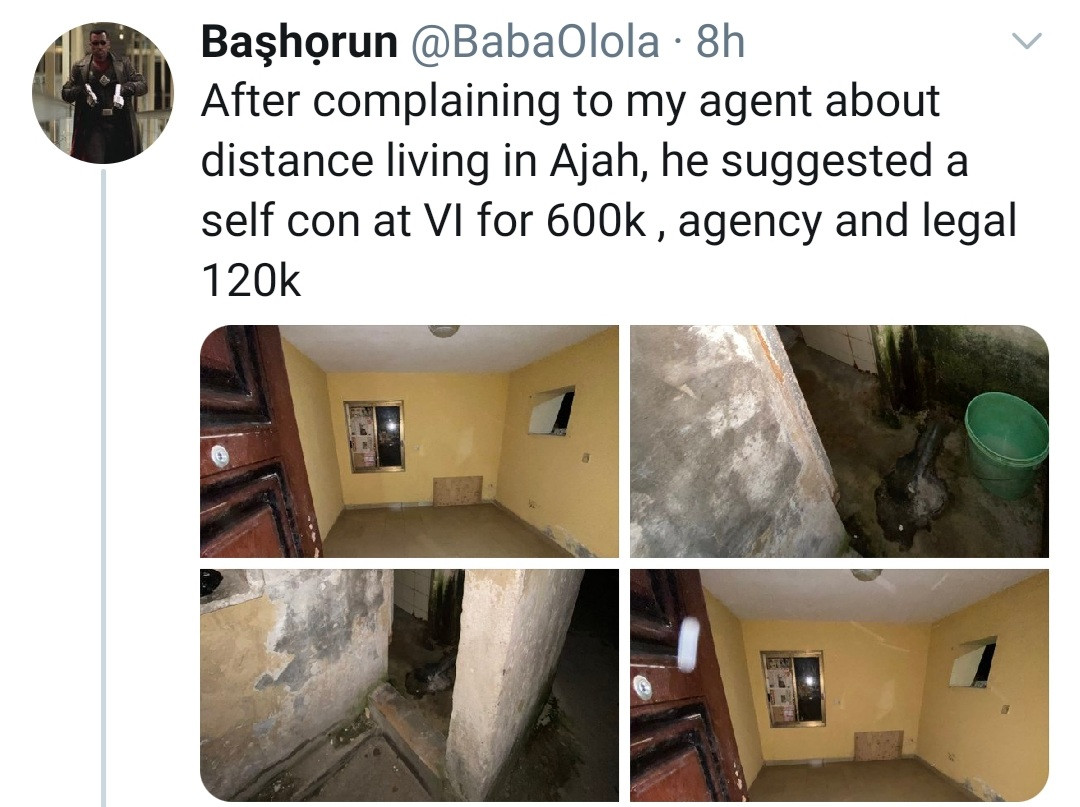Image resolution: width=1080 pixels, height=807 pixels.
Task: View the bottom-left cracked wall photo
Action: [409, 685]
